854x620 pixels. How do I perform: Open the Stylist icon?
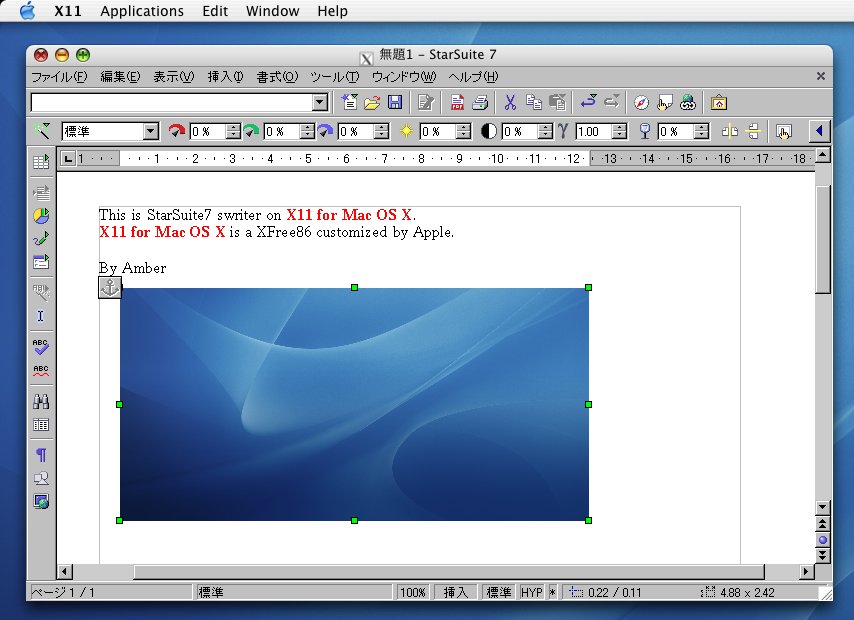tap(664, 102)
